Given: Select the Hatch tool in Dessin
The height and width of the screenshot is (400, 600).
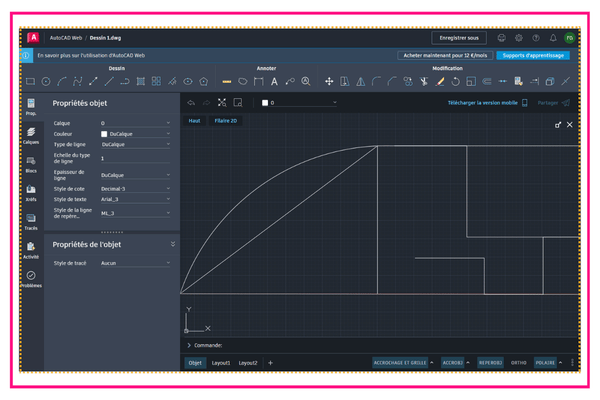Looking at the screenshot, I should coord(140,81).
